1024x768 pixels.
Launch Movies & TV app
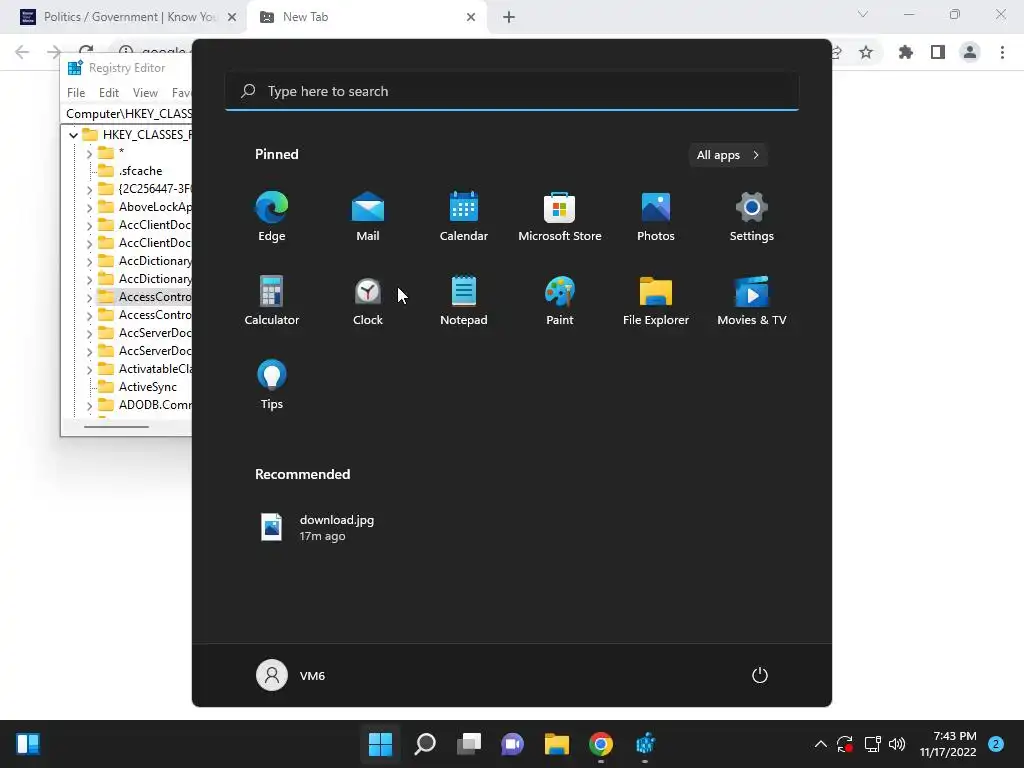click(x=752, y=300)
